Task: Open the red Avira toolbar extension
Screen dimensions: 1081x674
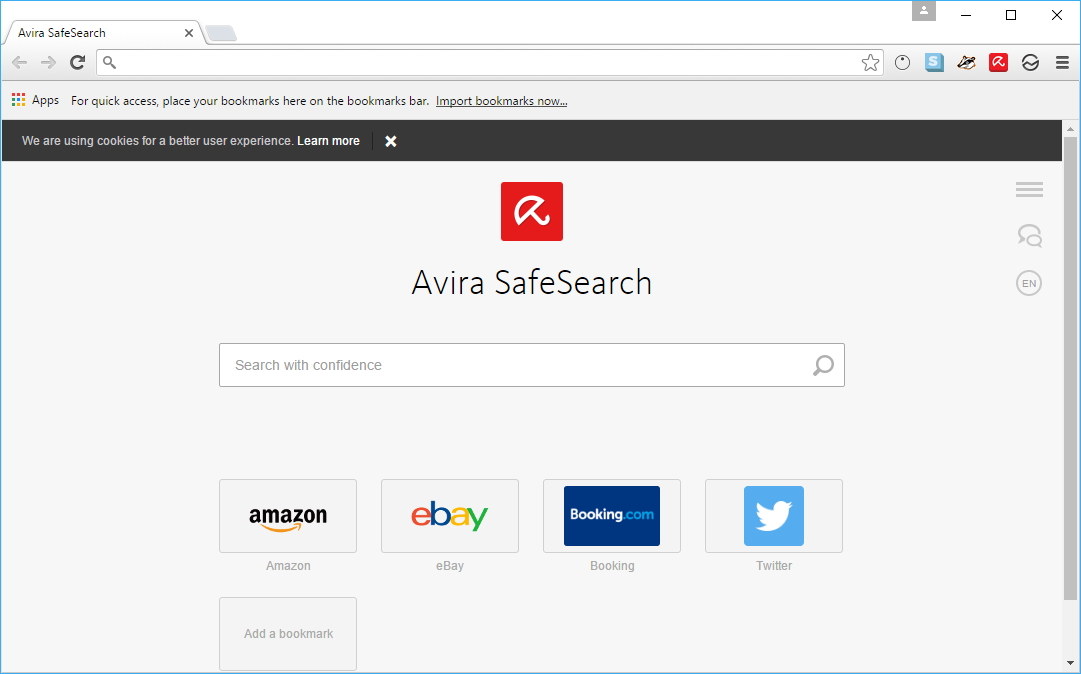Action: pyautogui.click(x=998, y=63)
